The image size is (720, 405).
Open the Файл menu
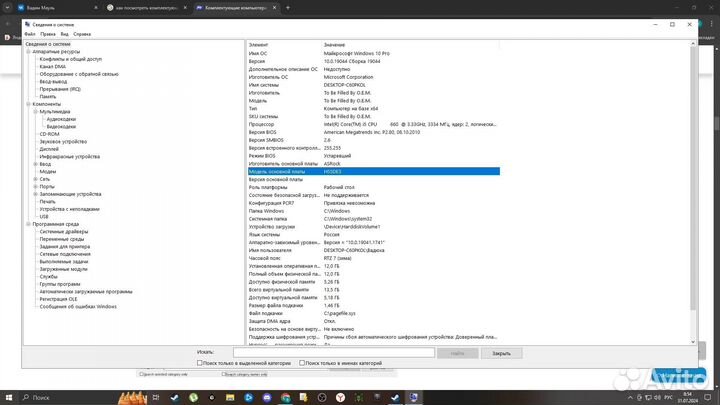(x=30, y=34)
